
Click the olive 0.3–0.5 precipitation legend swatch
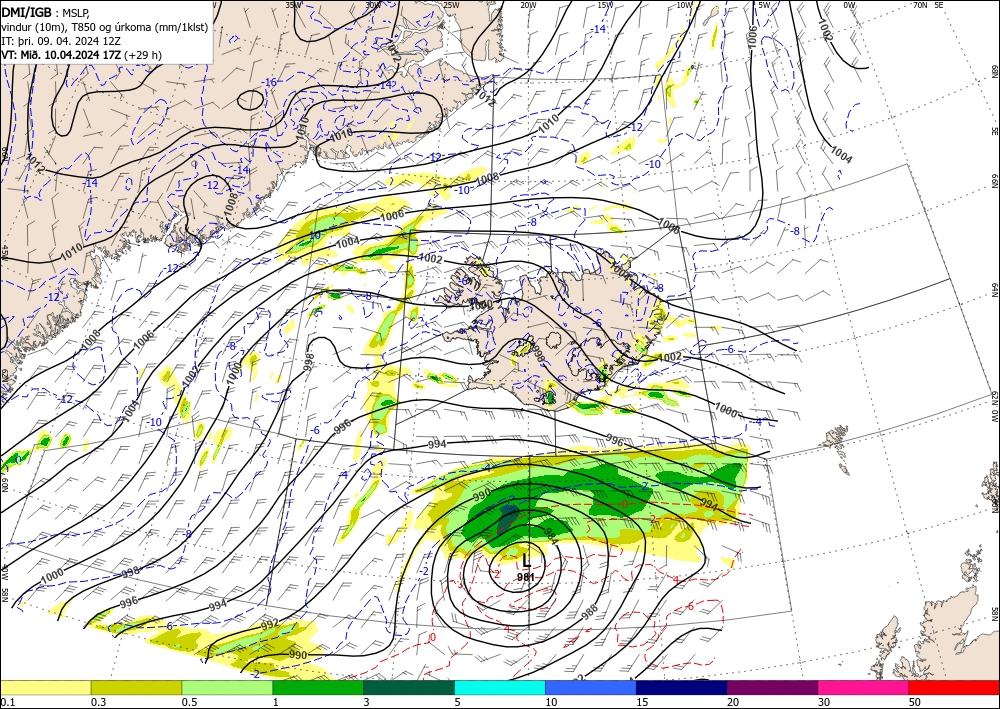click(136, 687)
